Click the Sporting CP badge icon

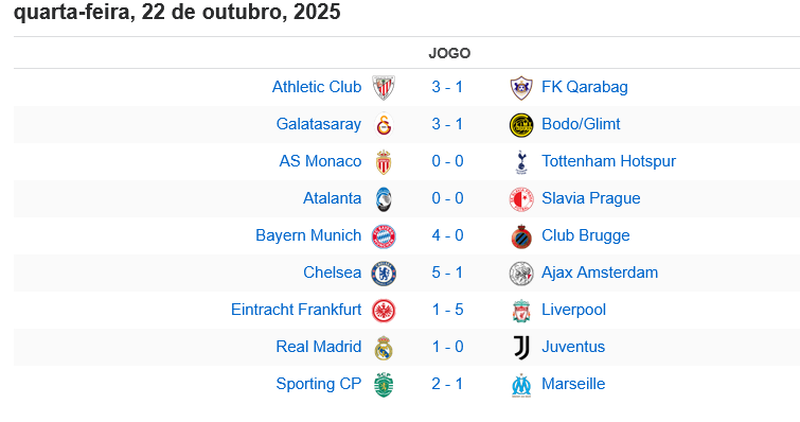click(x=383, y=384)
